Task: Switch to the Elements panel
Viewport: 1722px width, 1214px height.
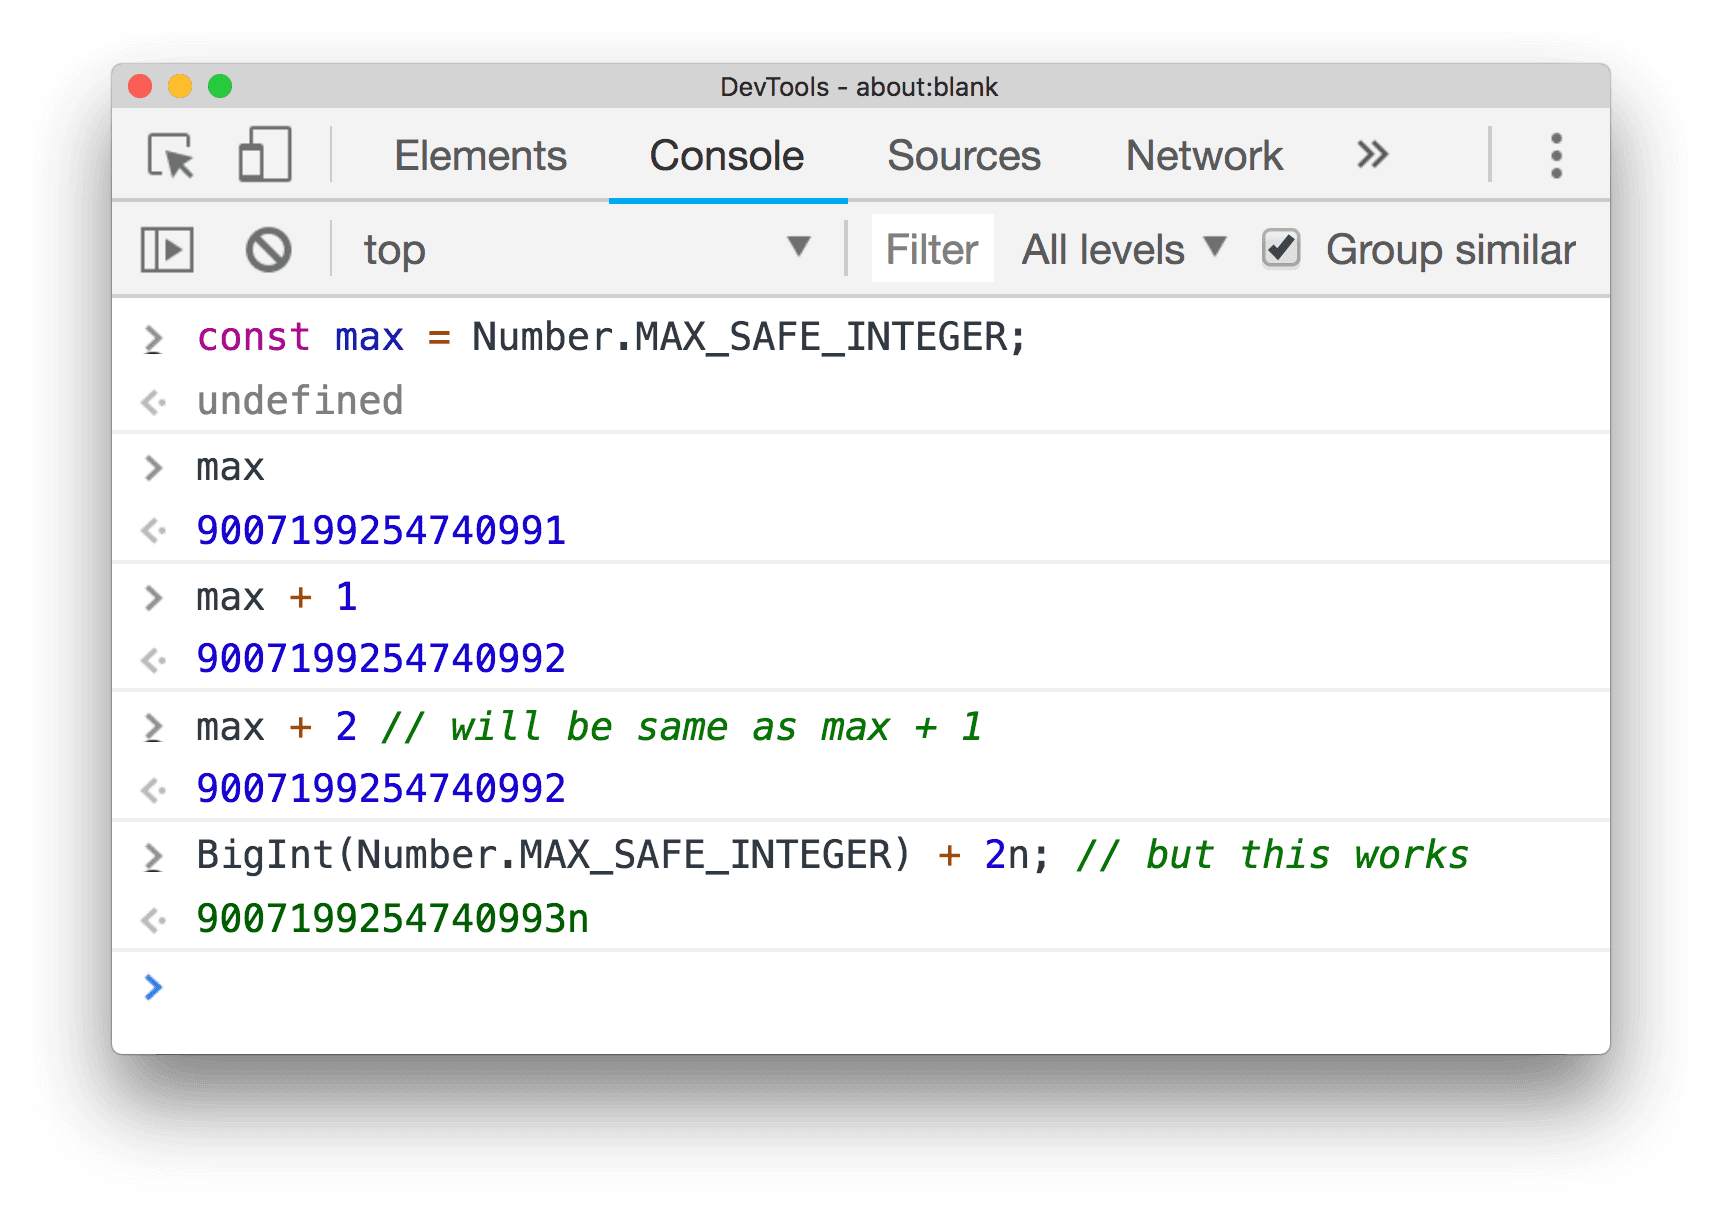Action: coord(480,156)
